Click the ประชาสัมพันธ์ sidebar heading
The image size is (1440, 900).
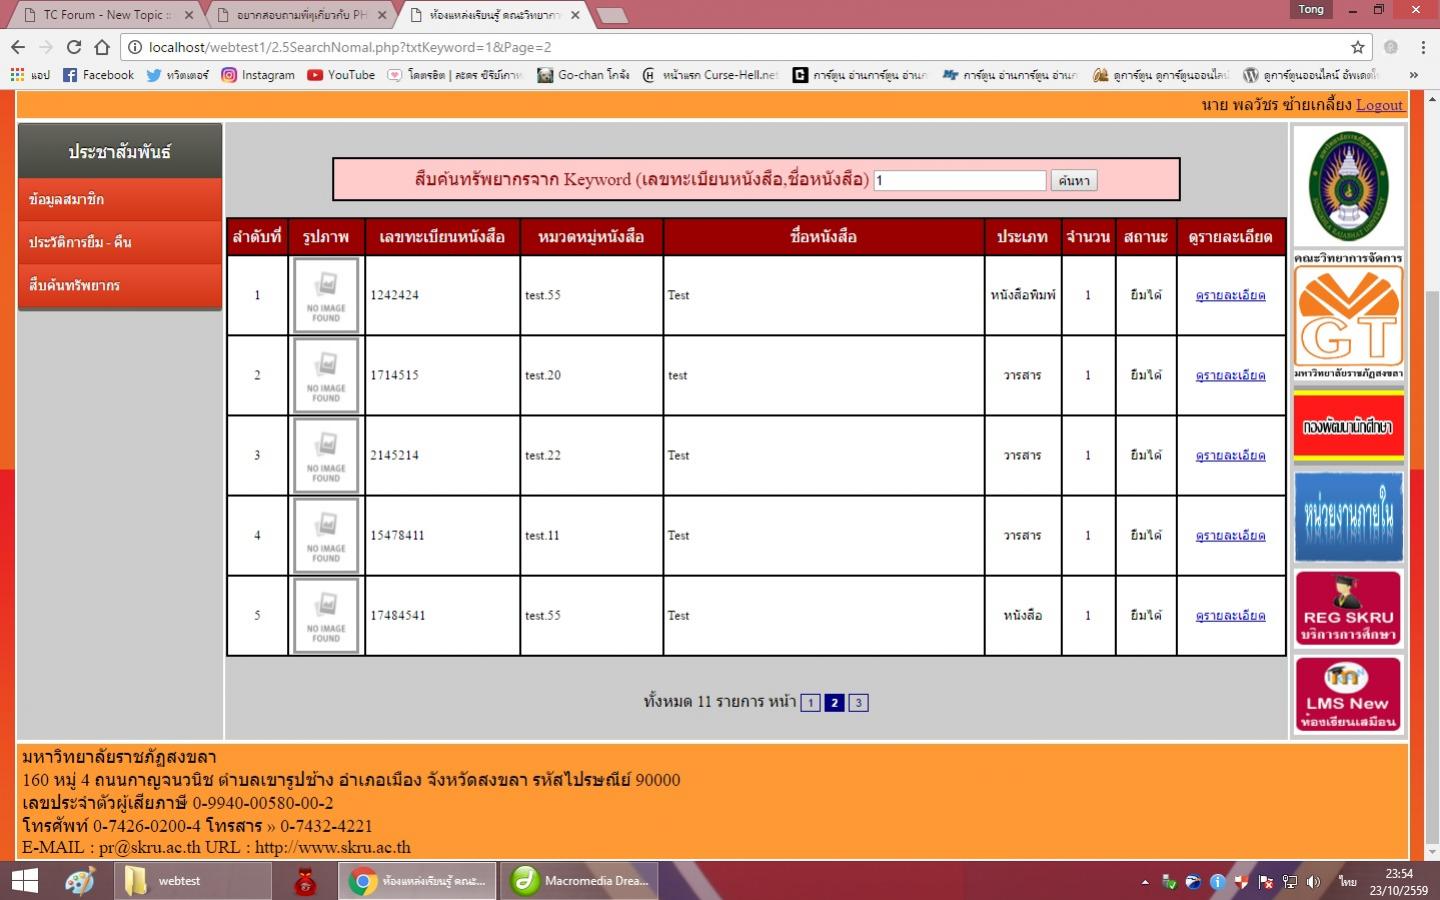coord(119,151)
